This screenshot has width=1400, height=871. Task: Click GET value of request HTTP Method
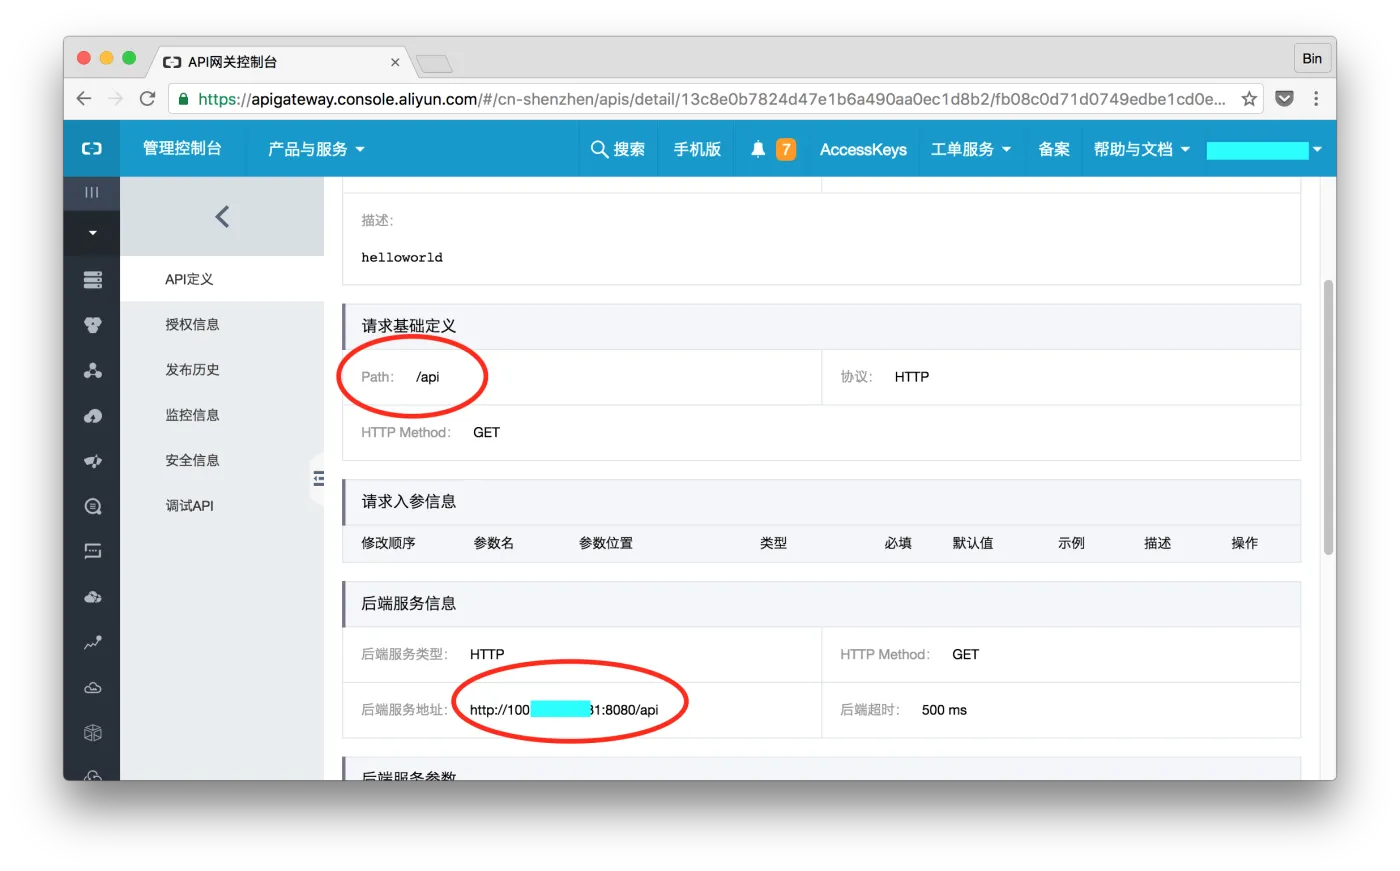[x=486, y=432]
